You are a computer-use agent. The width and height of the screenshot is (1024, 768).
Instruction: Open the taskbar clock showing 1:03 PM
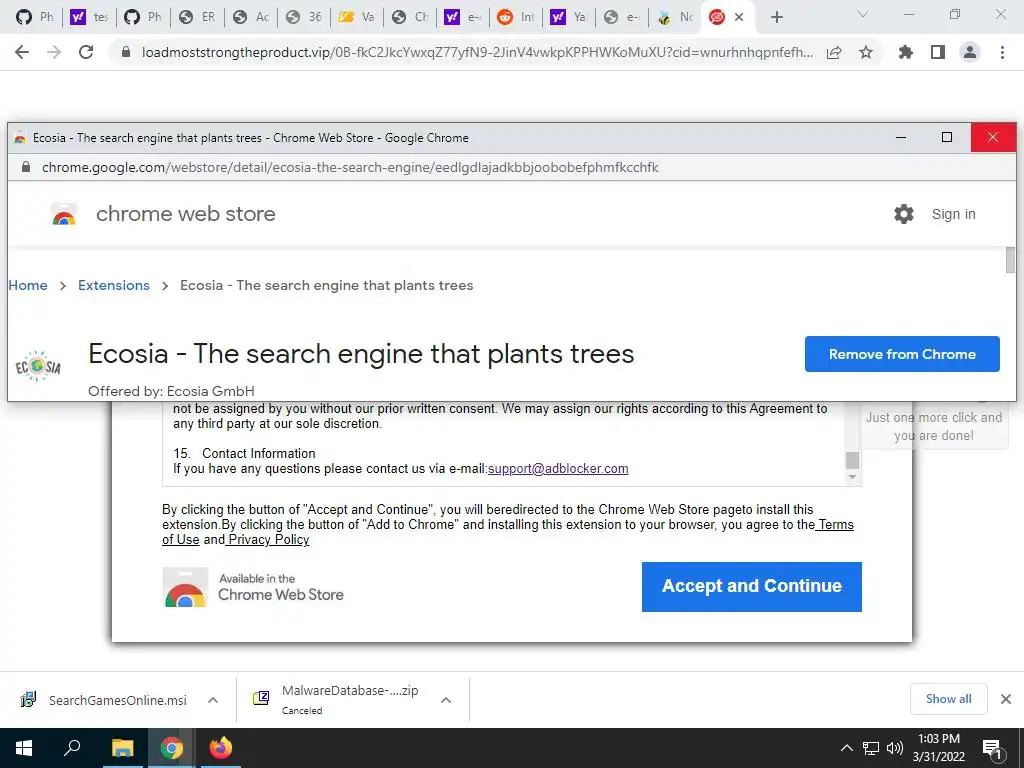pos(939,748)
